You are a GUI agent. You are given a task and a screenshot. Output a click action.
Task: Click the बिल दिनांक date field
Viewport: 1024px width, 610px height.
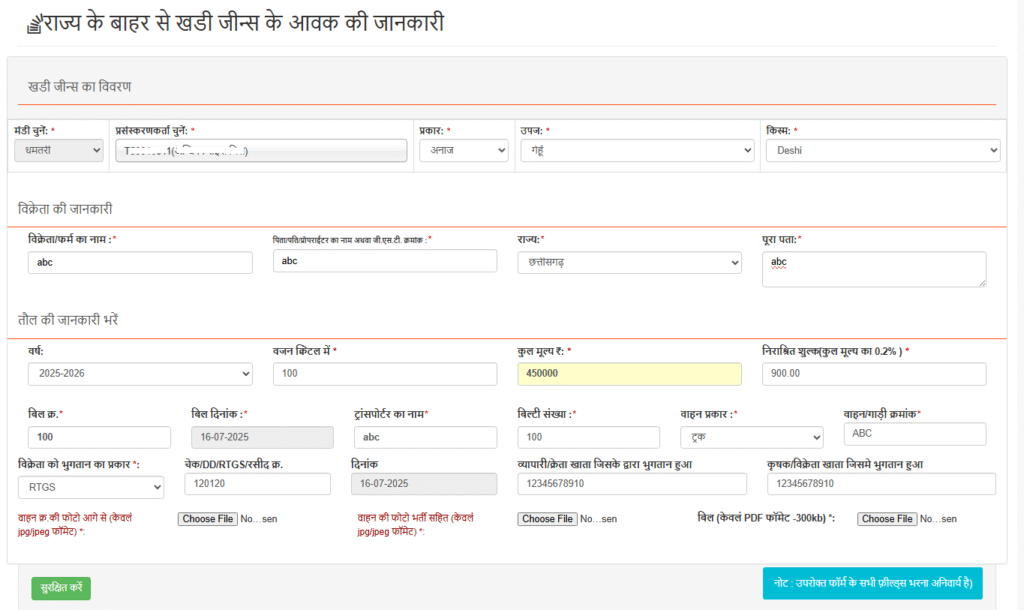click(x=263, y=437)
